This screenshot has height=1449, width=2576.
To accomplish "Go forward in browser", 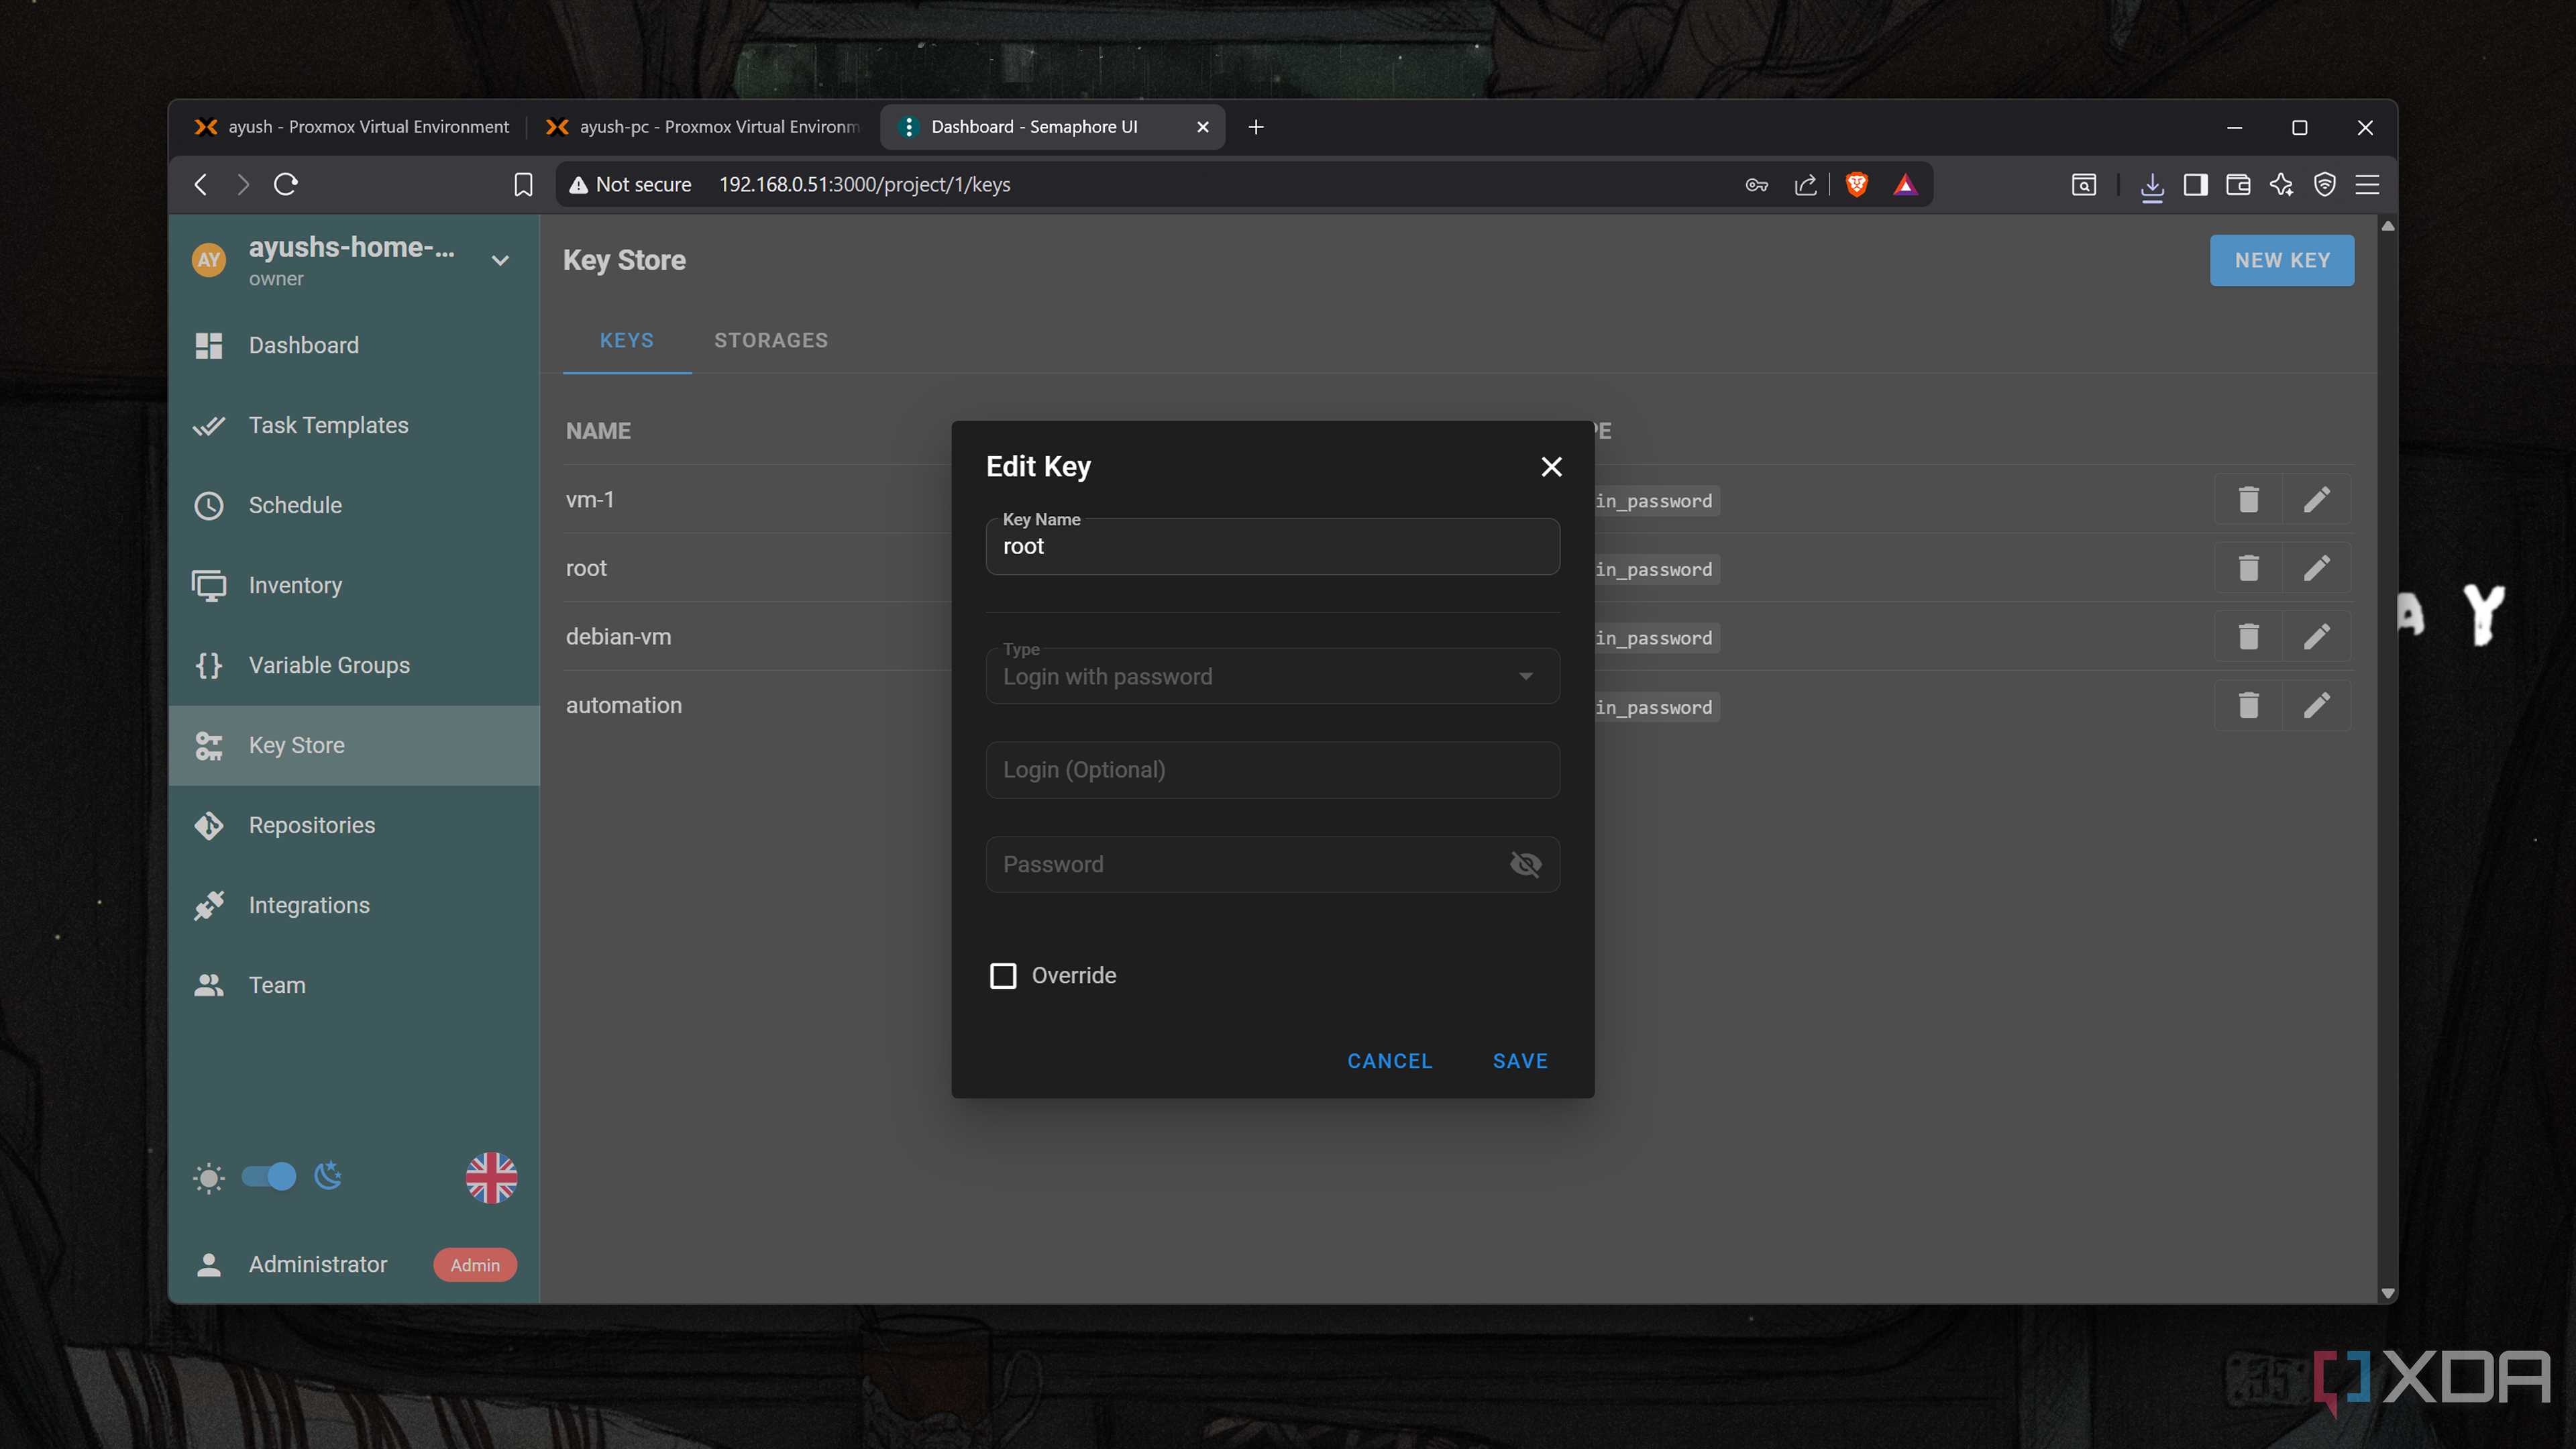I will (243, 184).
